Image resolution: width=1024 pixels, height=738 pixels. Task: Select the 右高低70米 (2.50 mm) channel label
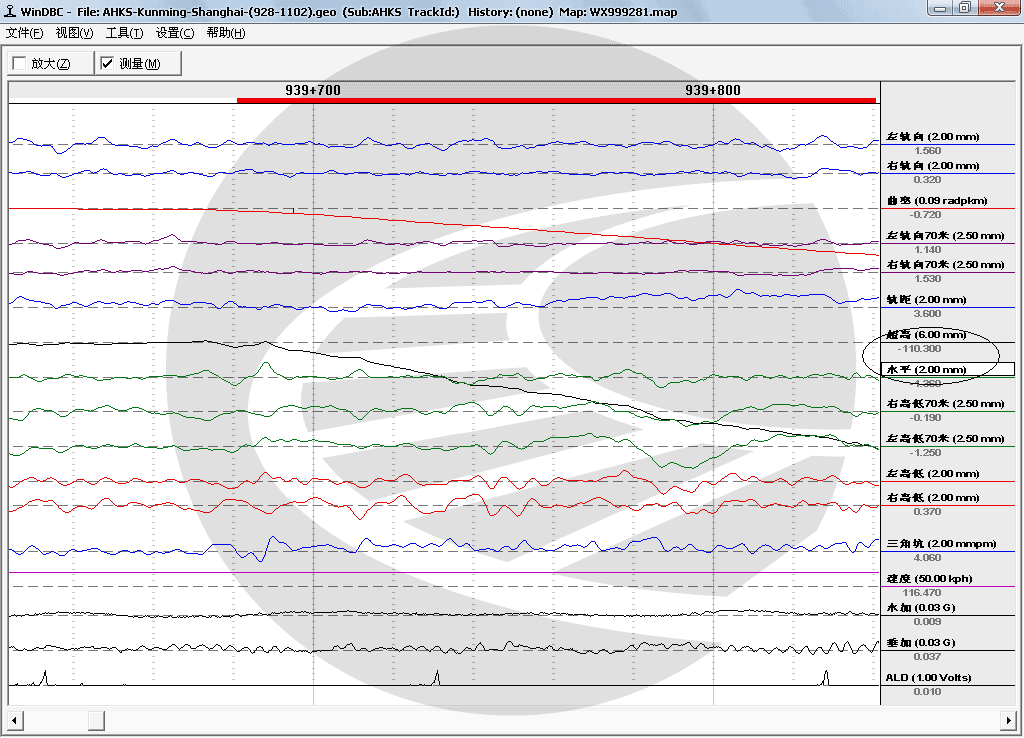(945, 404)
